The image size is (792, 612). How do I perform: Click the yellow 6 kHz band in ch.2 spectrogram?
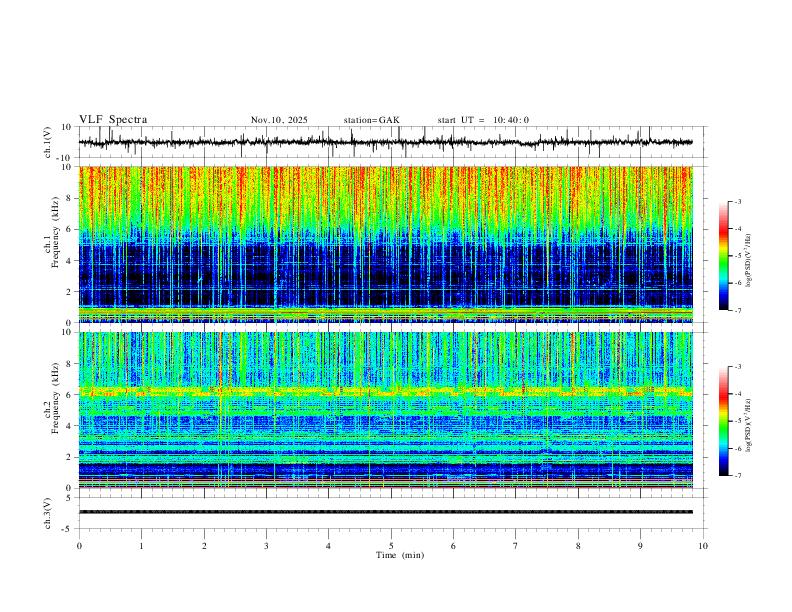click(386, 391)
